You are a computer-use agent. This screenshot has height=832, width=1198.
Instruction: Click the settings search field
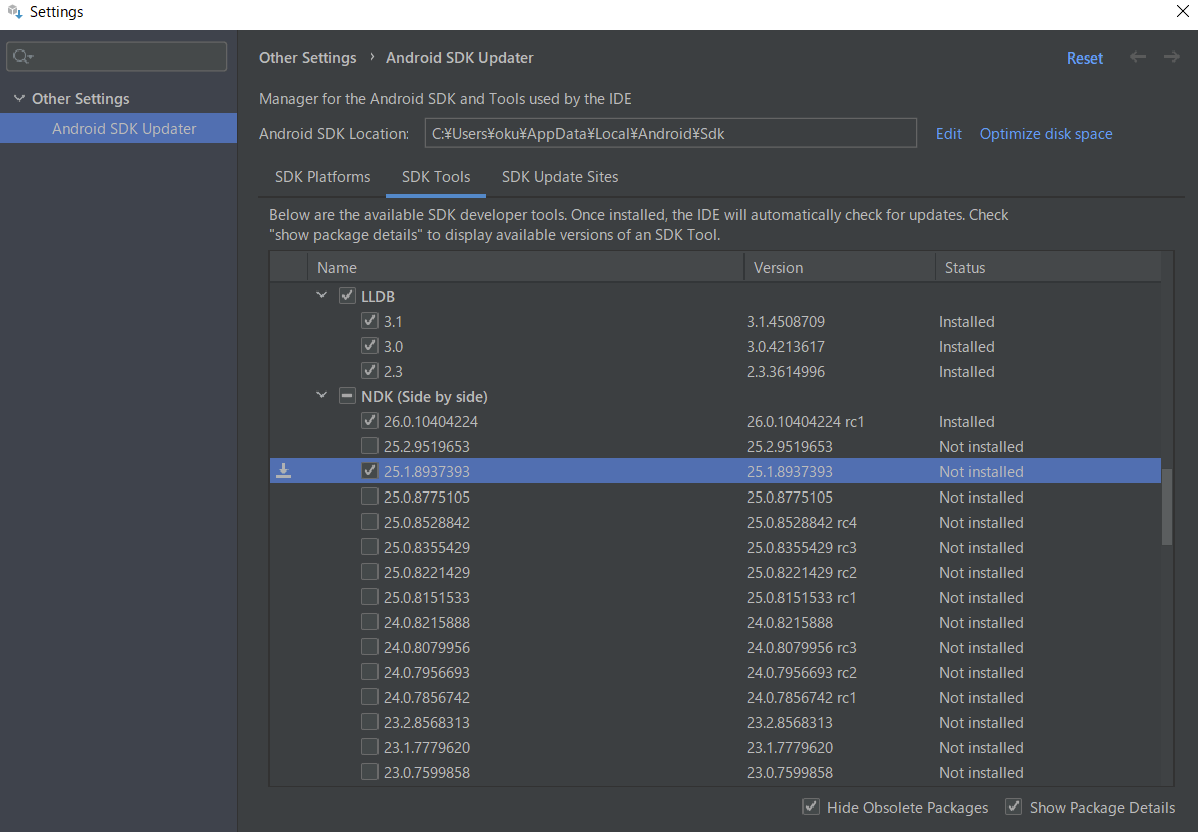click(117, 57)
